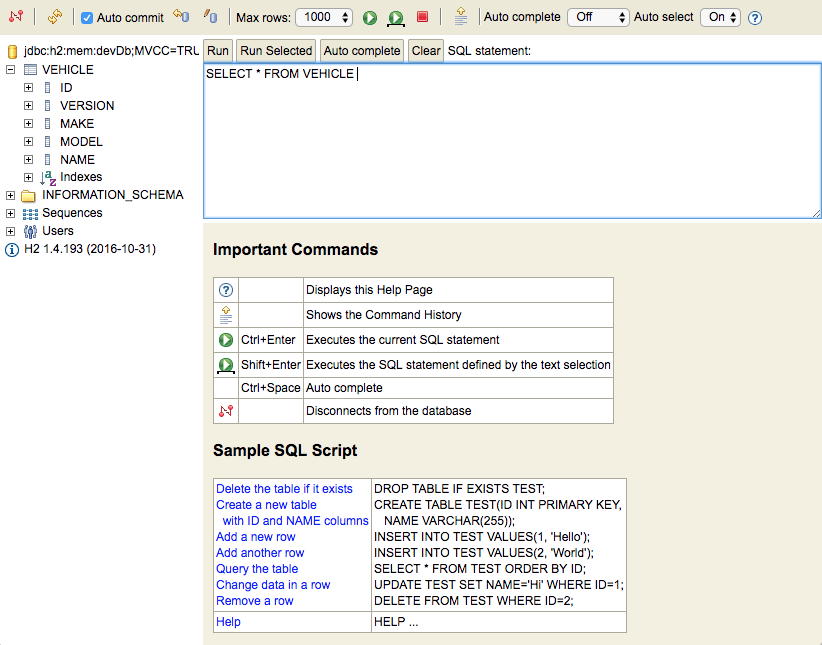This screenshot has width=822, height=645.
Task: Select the Users label
Action: tap(58, 231)
